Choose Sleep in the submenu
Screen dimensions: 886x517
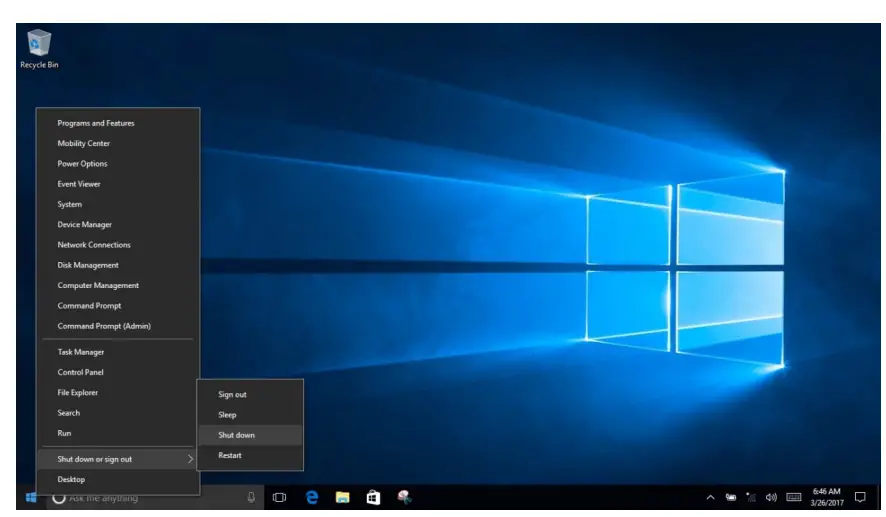pyautogui.click(x=250, y=415)
